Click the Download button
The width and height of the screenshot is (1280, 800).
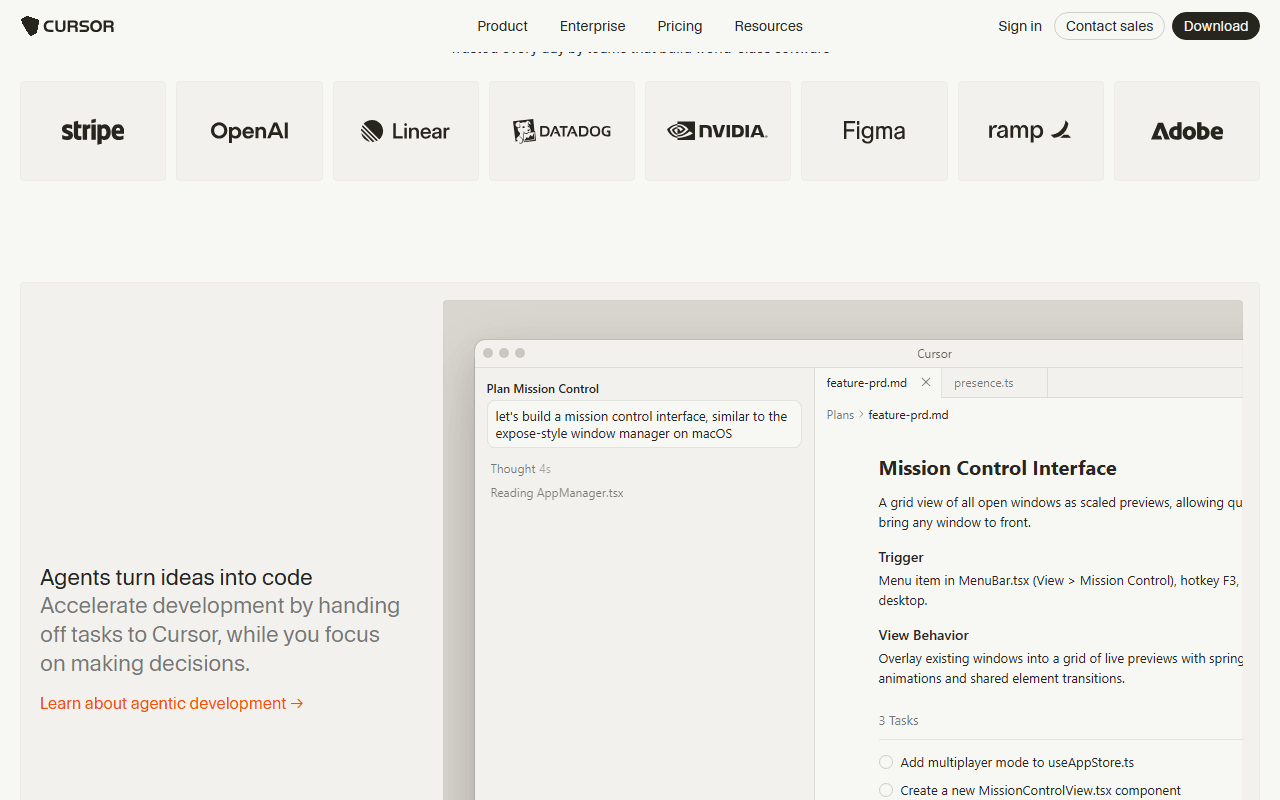click(x=1216, y=26)
